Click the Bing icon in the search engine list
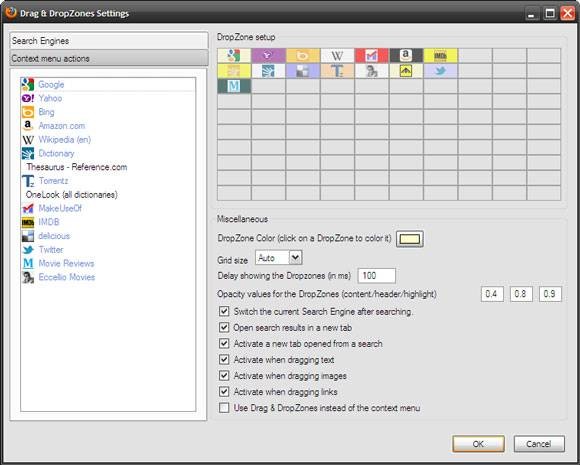 (28, 112)
